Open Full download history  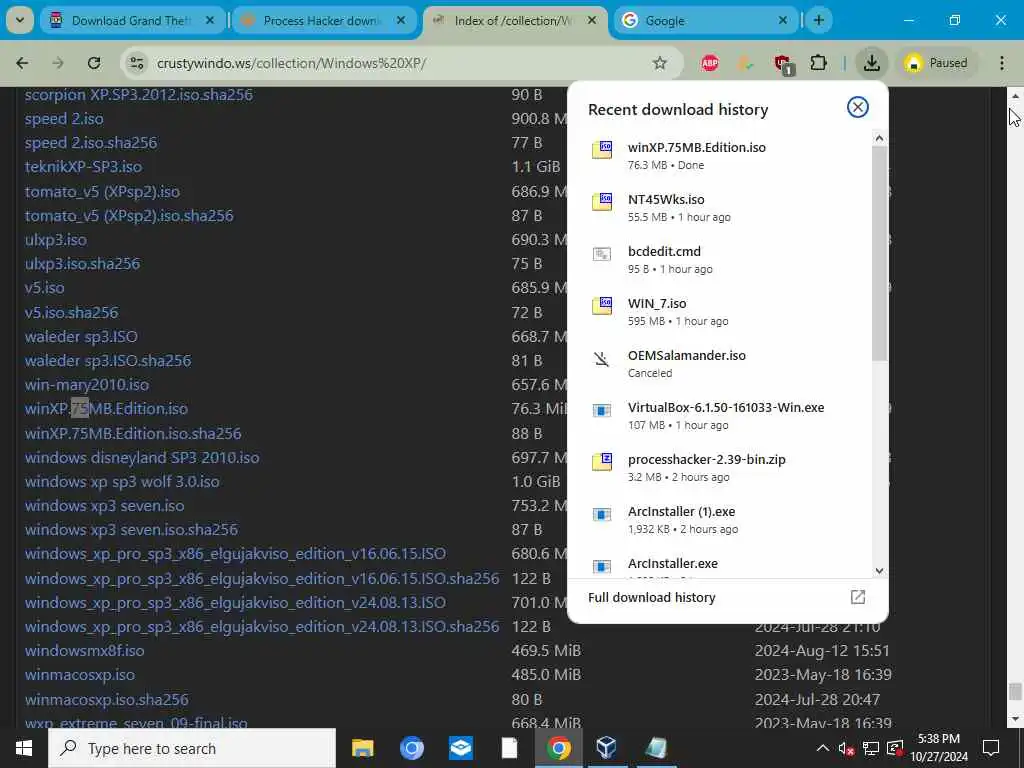coord(728,598)
